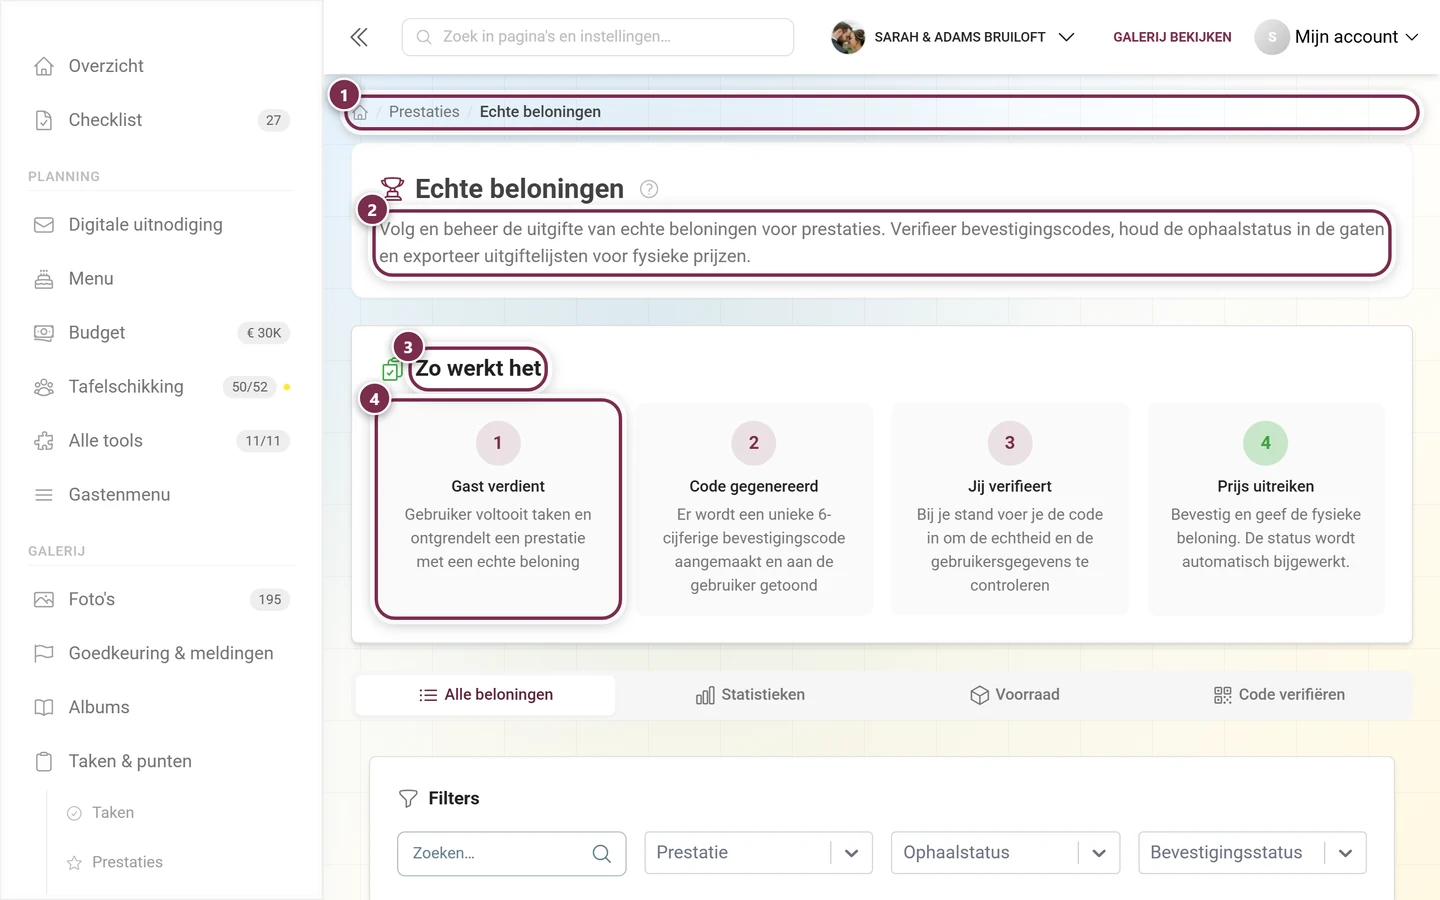The width and height of the screenshot is (1440, 900).
Task: Click the Foto's picture icon
Action: tap(44, 600)
